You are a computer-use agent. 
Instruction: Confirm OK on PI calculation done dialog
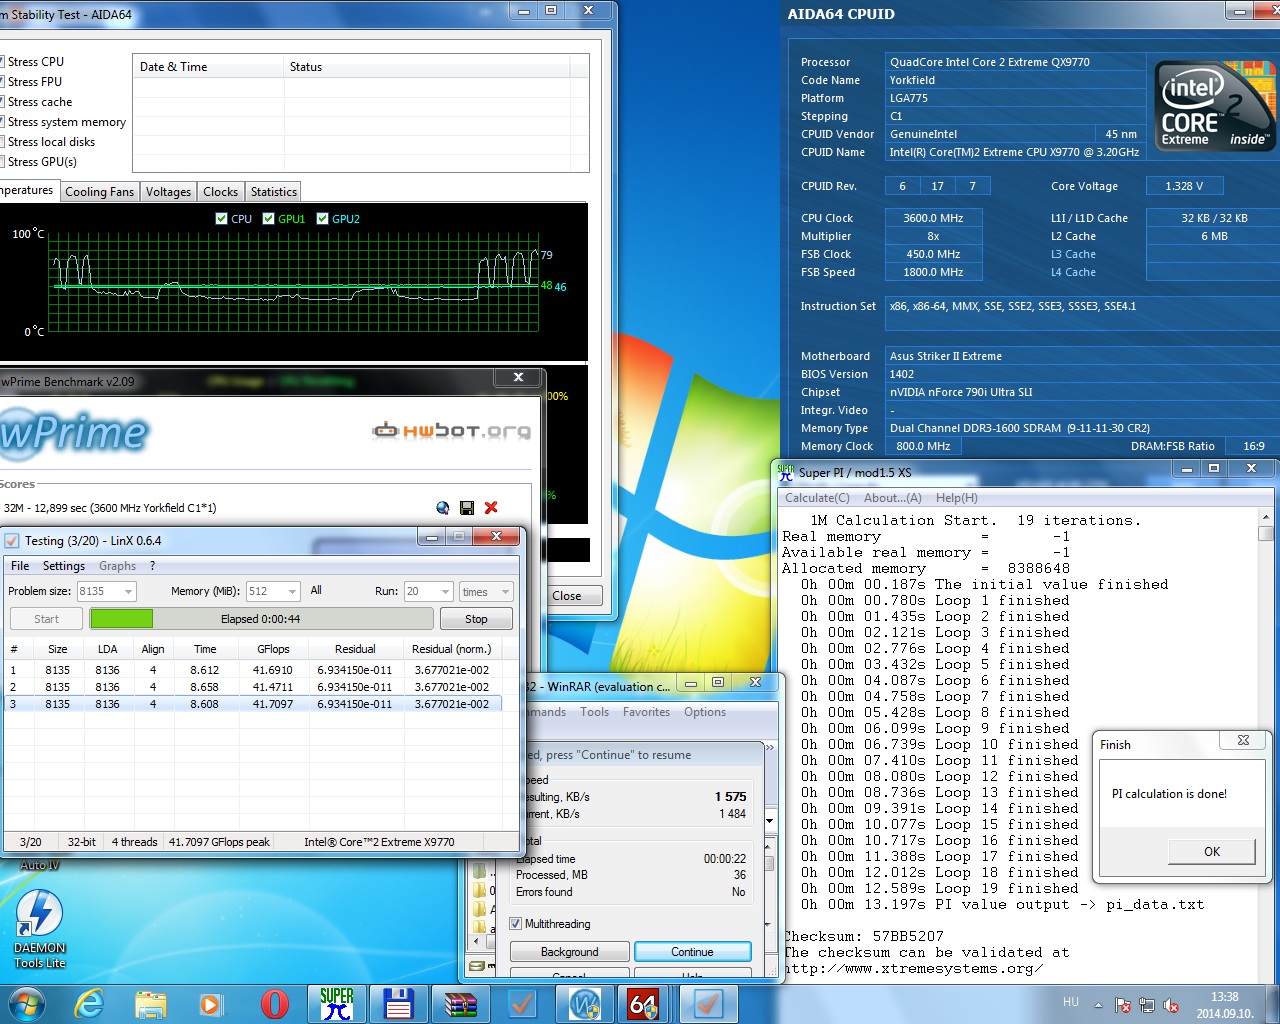(x=1212, y=852)
